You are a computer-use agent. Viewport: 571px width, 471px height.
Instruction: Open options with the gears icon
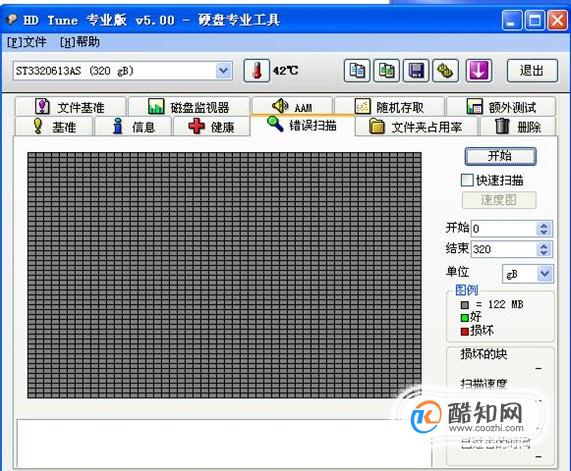(445, 70)
